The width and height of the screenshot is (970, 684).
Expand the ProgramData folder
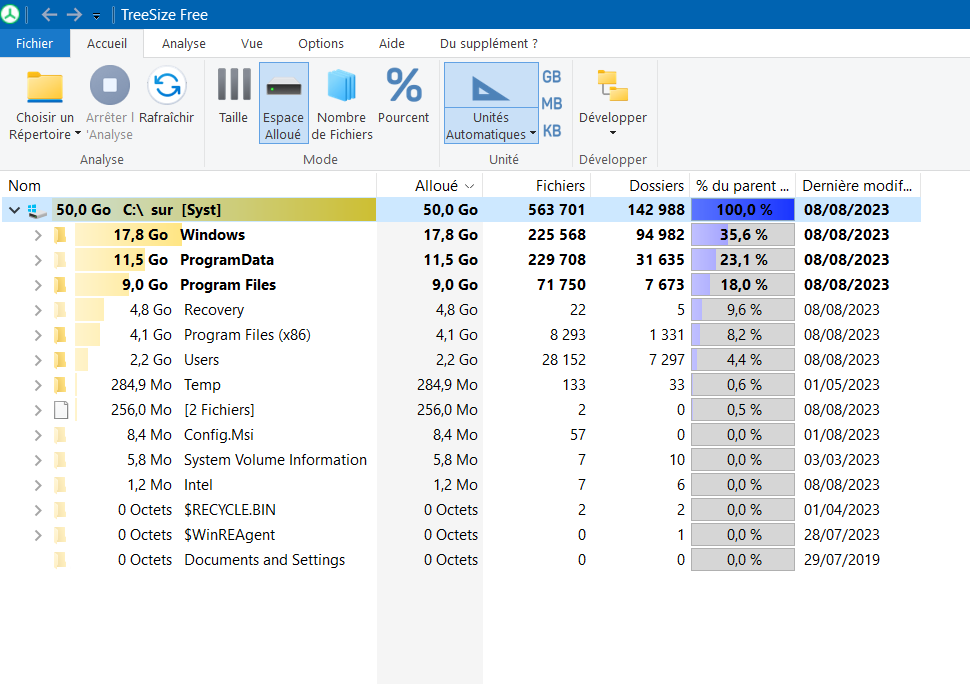pyautogui.click(x=38, y=260)
